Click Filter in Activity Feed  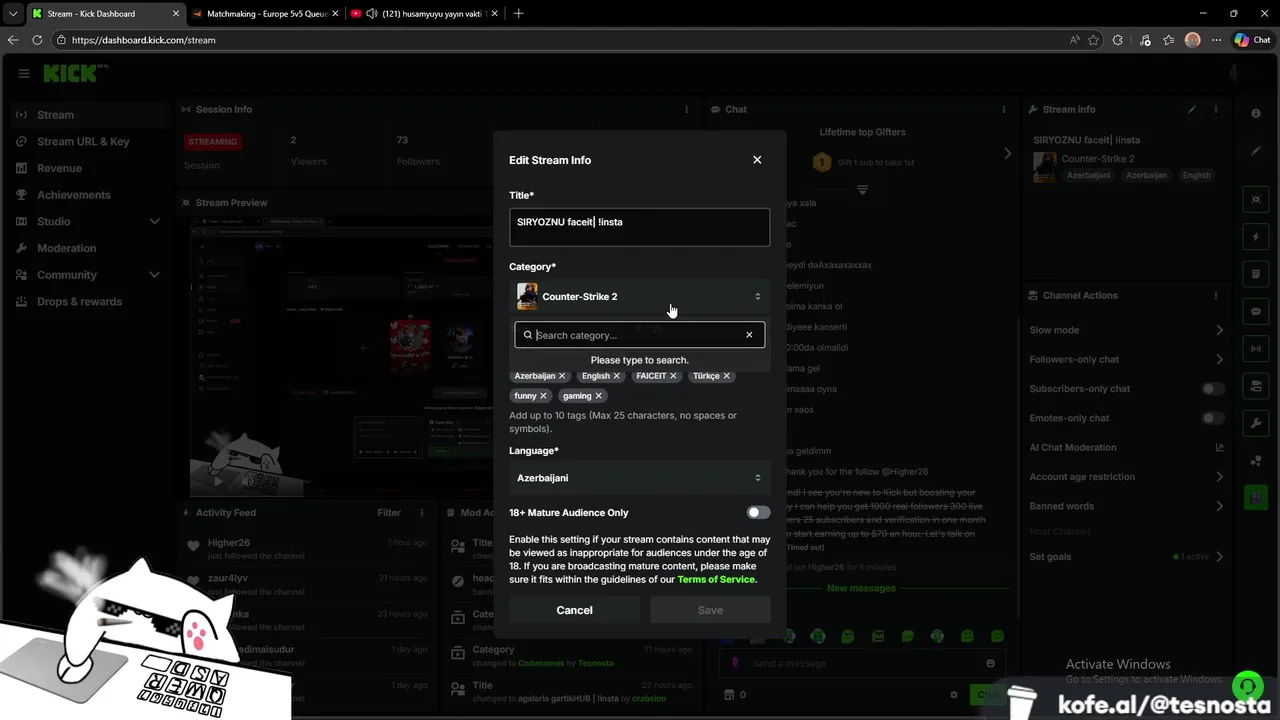[x=389, y=513]
